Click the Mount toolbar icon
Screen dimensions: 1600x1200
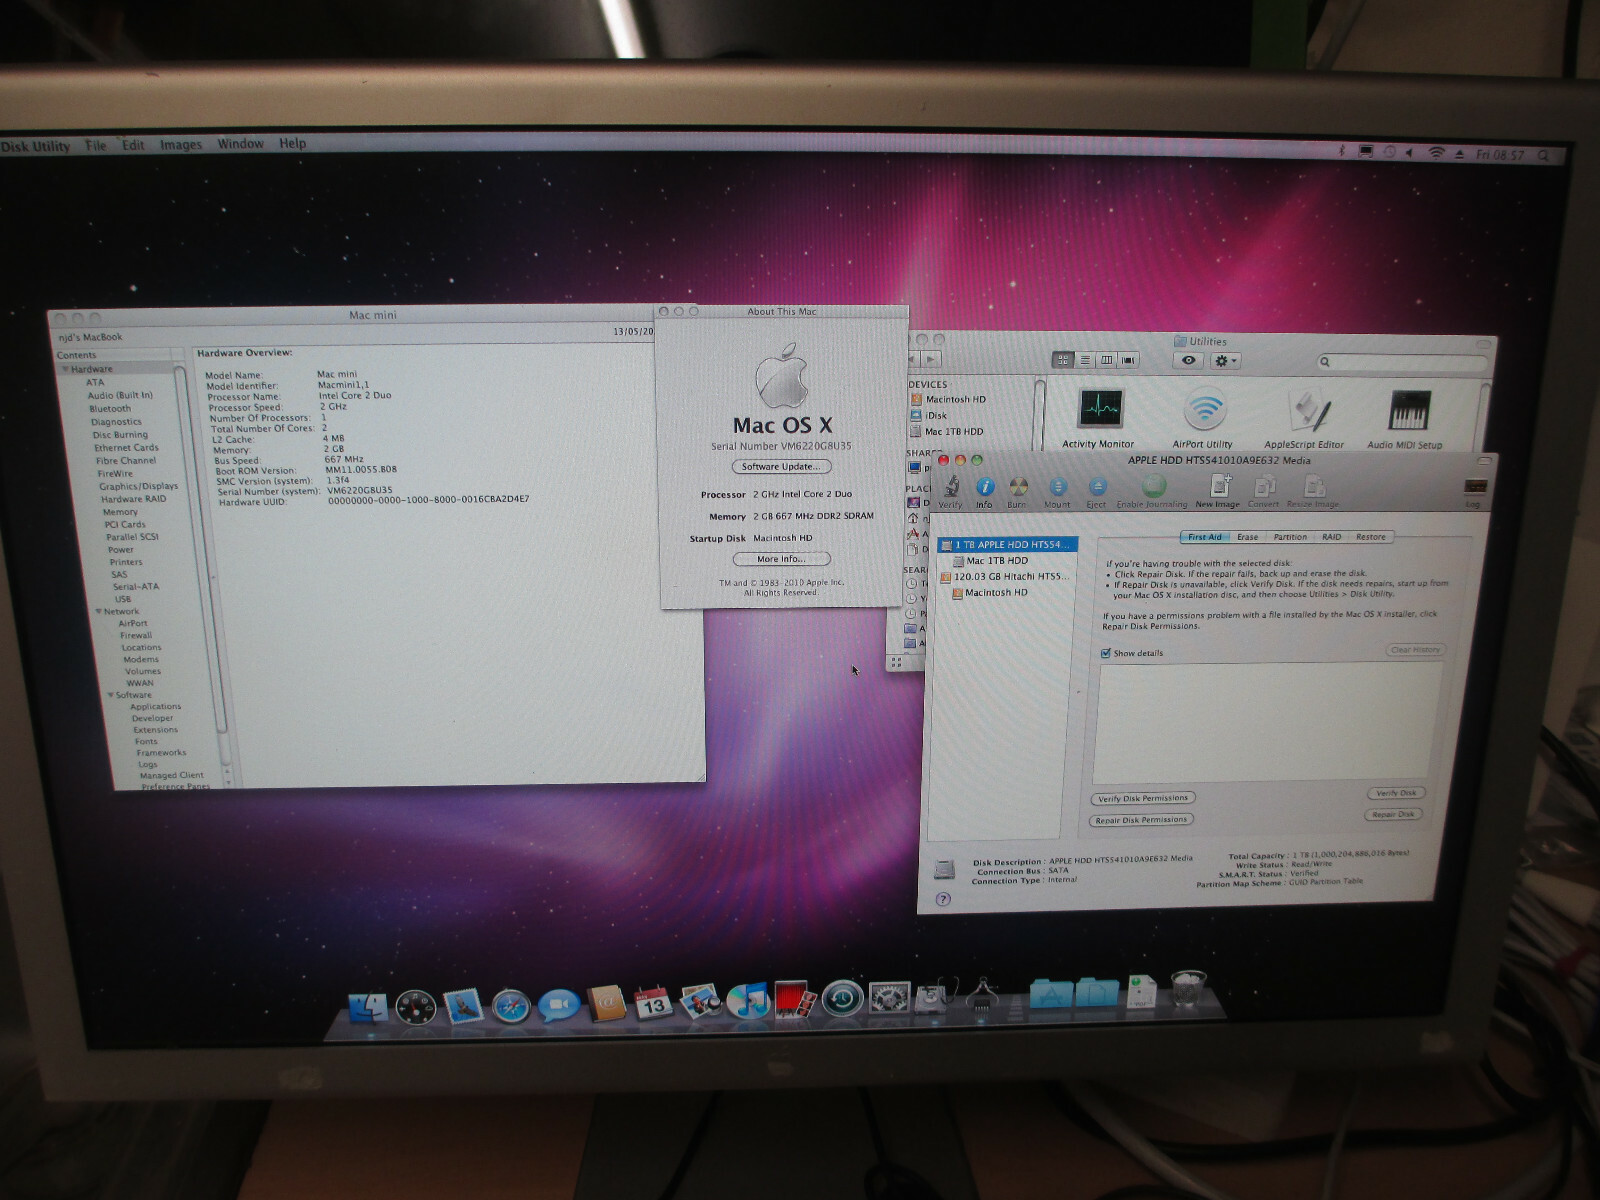coord(1058,488)
